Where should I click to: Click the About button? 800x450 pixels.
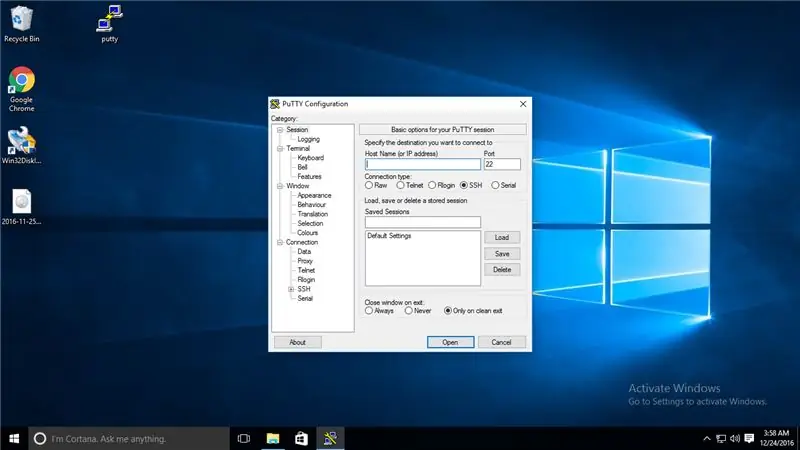297,342
